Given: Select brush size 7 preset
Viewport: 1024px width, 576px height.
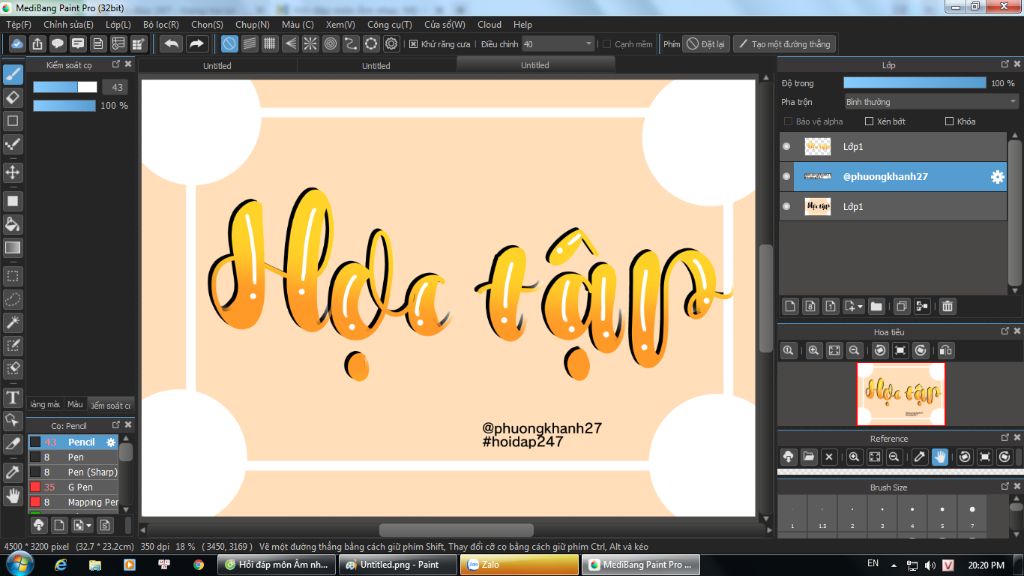Looking at the screenshot, I should (972, 515).
